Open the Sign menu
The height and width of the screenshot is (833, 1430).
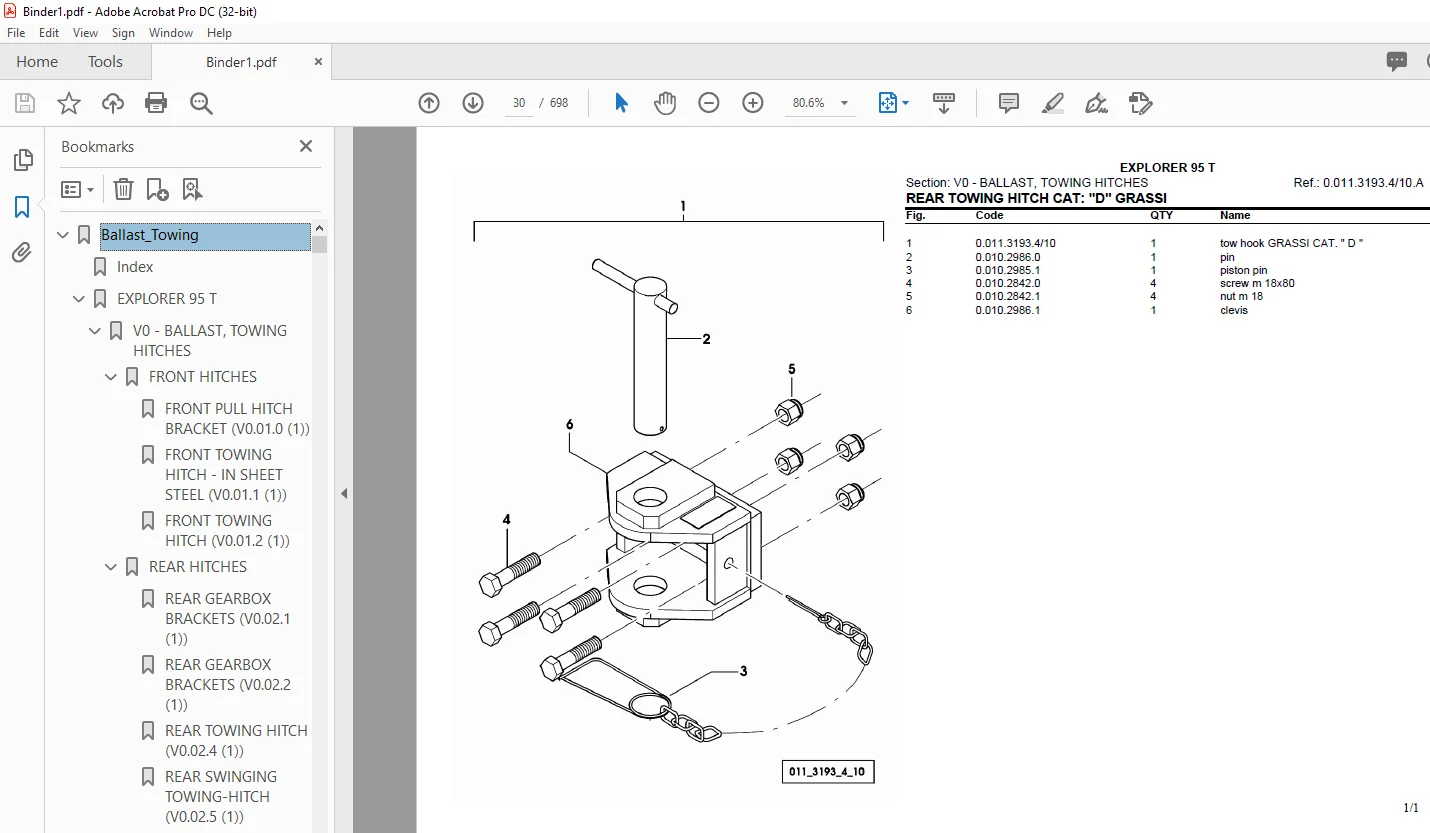pyautogui.click(x=123, y=33)
